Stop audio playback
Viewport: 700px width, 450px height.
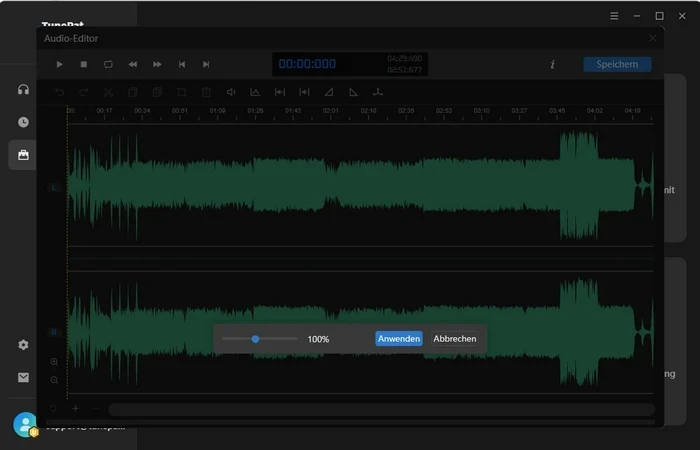point(83,64)
